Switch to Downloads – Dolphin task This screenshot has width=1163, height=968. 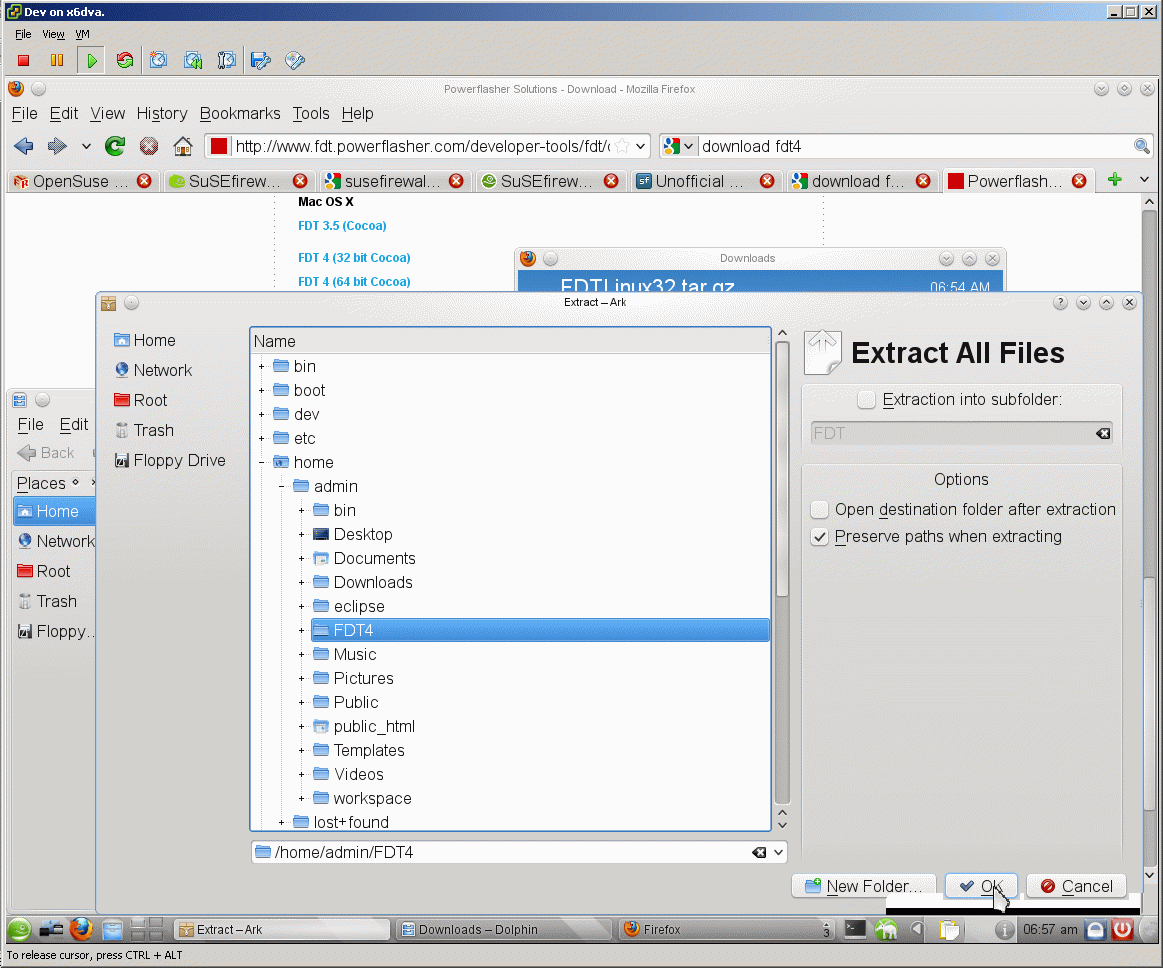[x=503, y=929]
